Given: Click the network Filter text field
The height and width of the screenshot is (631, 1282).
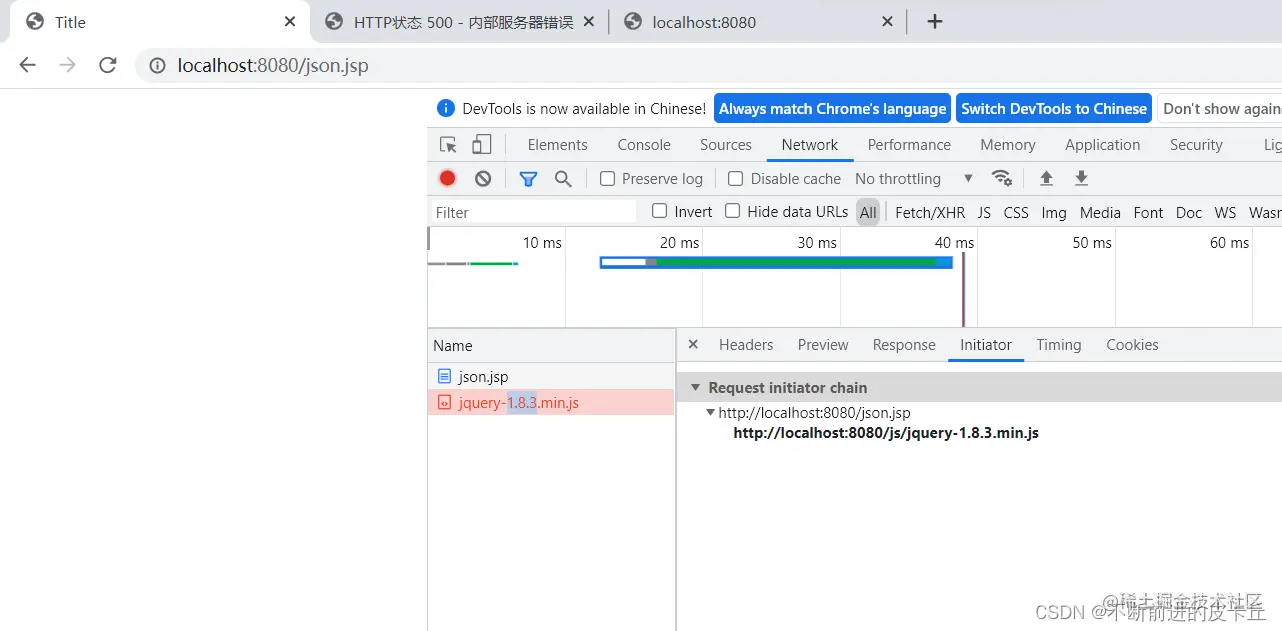Looking at the screenshot, I should 534,212.
